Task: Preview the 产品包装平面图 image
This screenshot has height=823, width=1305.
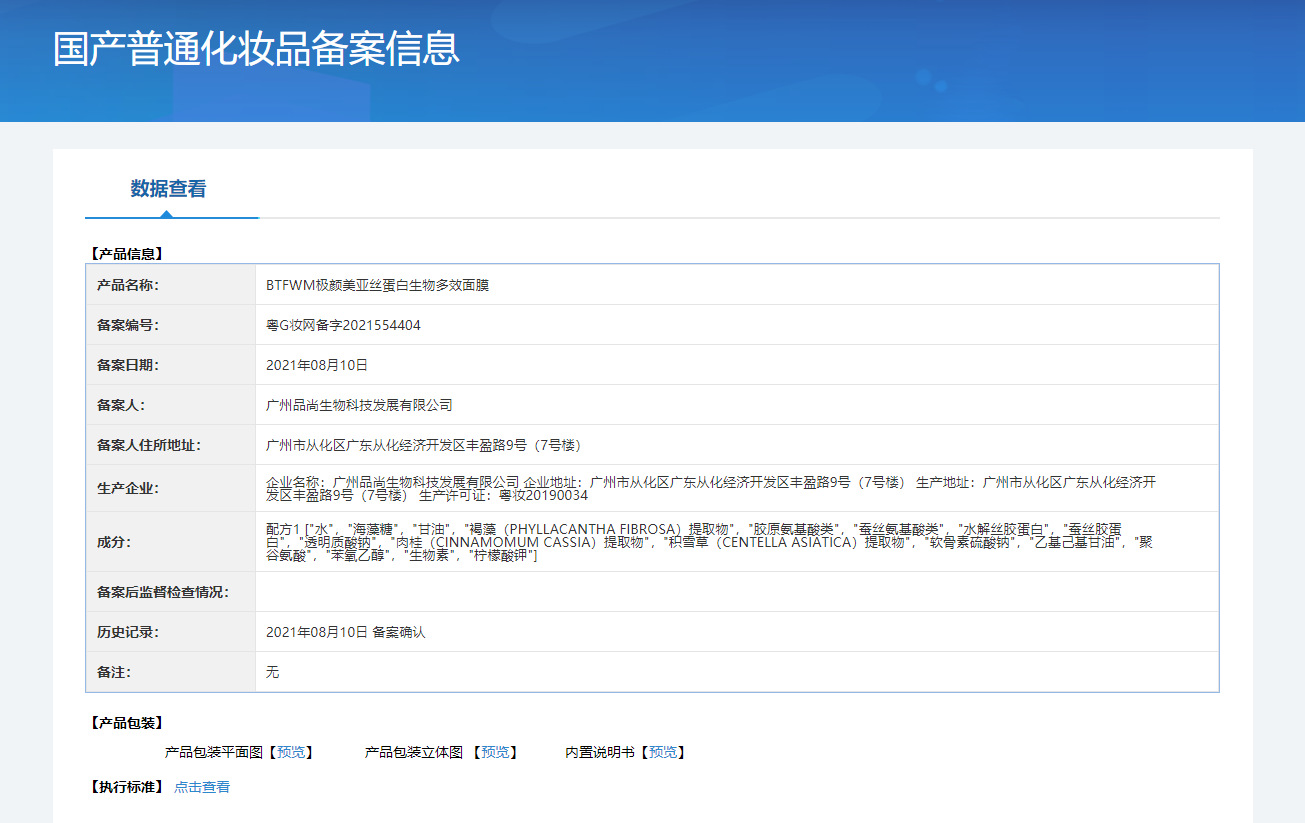Action: (x=291, y=752)
